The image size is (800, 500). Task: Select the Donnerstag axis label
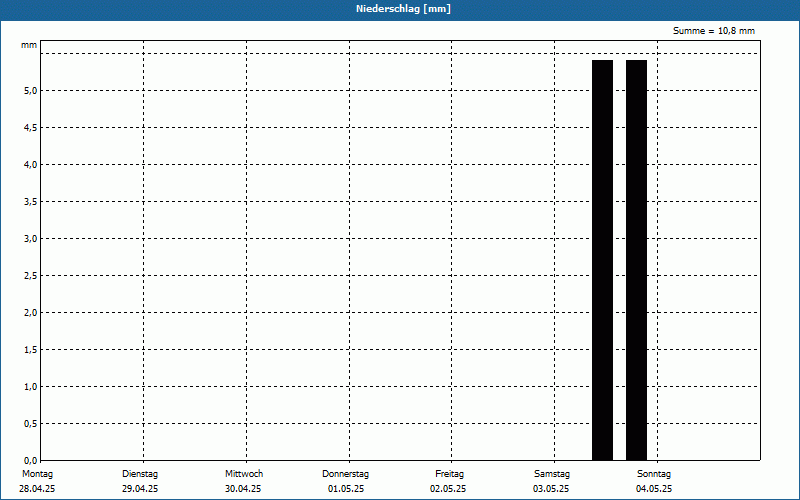coord(345,474)
